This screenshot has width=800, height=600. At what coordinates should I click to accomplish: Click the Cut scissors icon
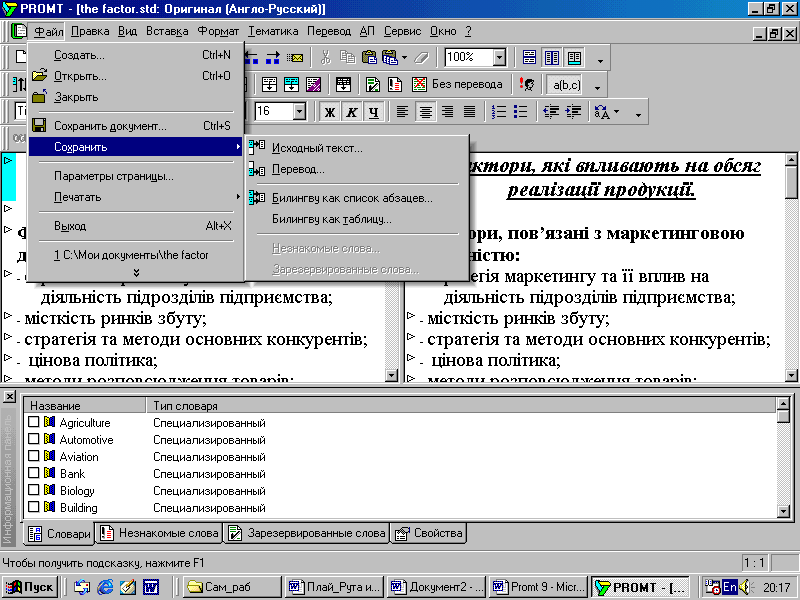[326, 57]
